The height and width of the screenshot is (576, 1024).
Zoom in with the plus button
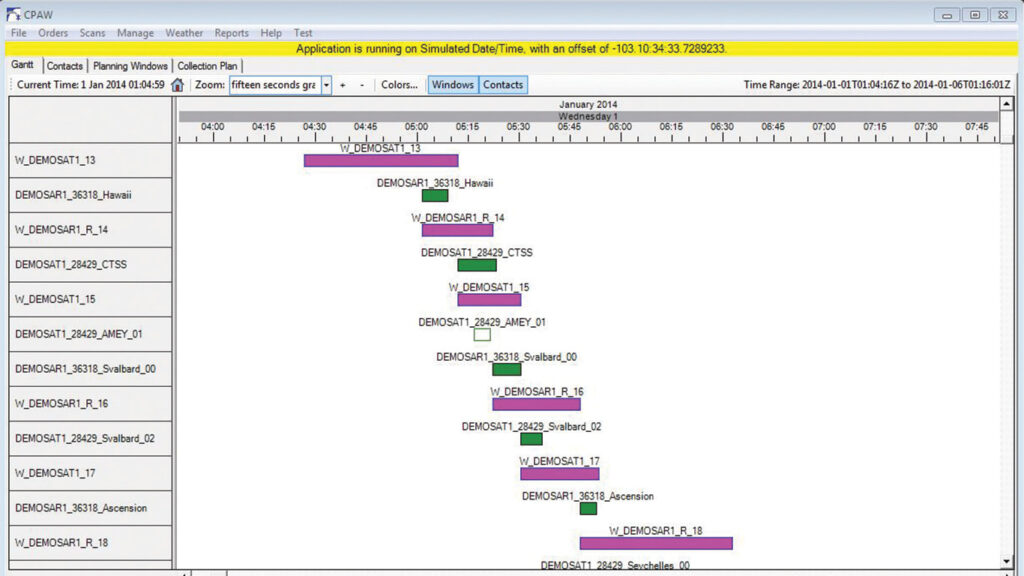(x=342, y=85)
